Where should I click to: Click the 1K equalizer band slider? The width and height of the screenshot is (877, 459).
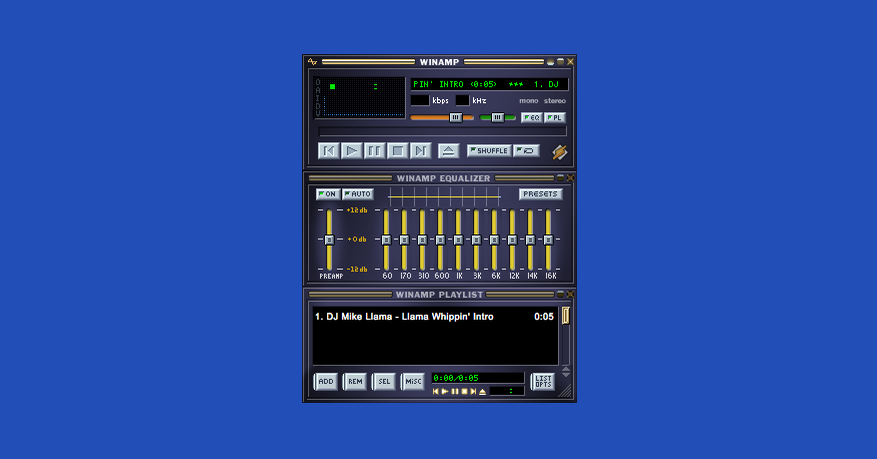click(458, 240)
